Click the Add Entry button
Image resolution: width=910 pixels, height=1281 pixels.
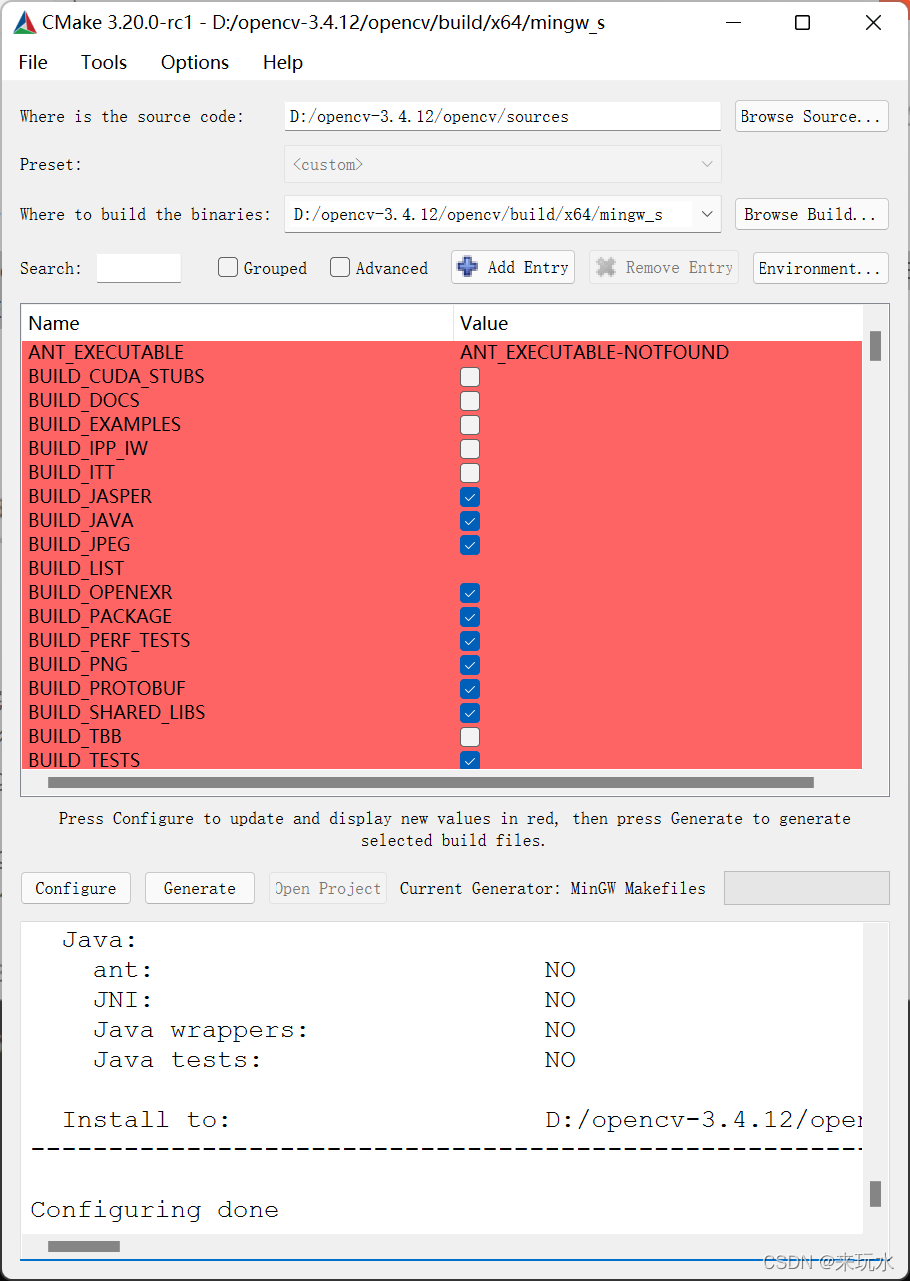tap(513, 267)
